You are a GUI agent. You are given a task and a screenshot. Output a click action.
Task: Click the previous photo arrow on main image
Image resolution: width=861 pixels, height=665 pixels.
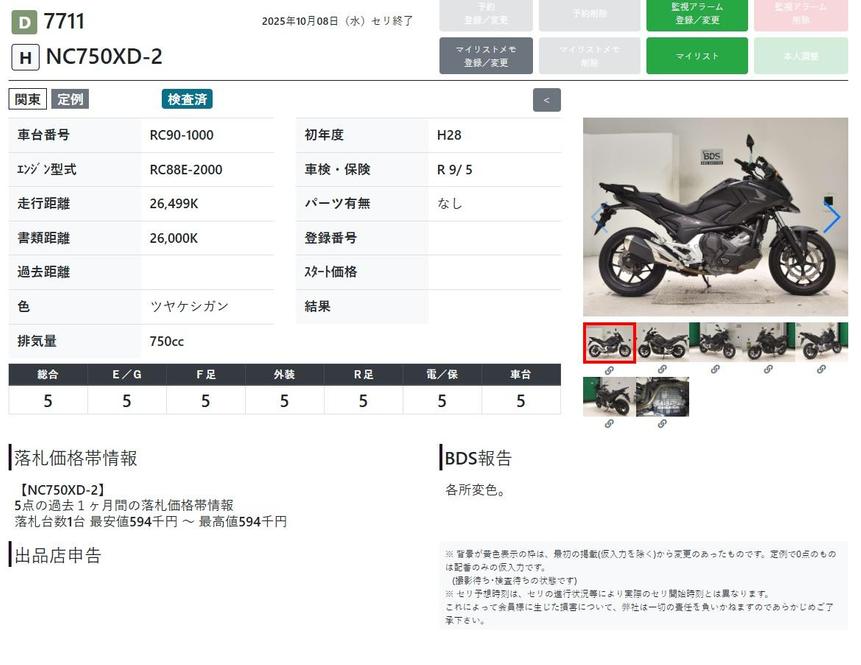pyautogui.click(x=600, y=217)
